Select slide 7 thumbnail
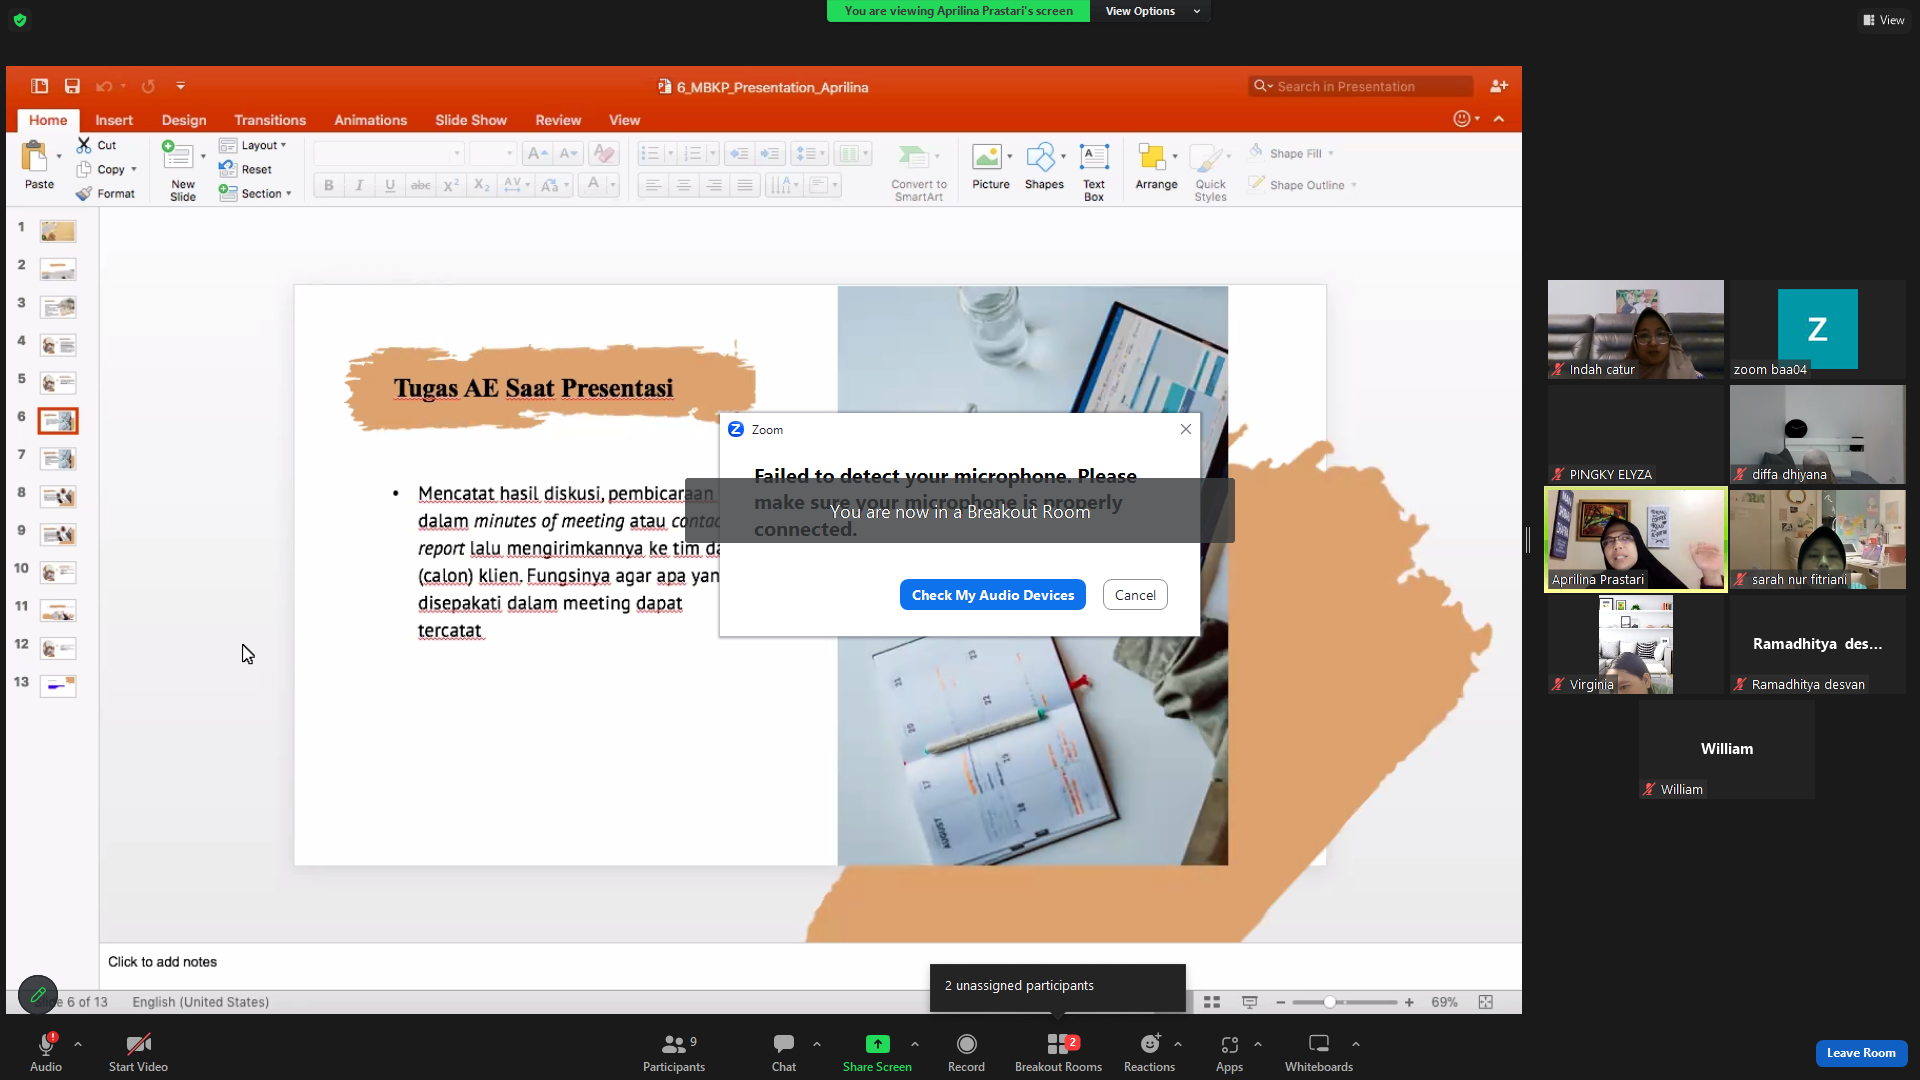Image resolution: width=1920 pixels, height=1080 pixels. point(58,459)
